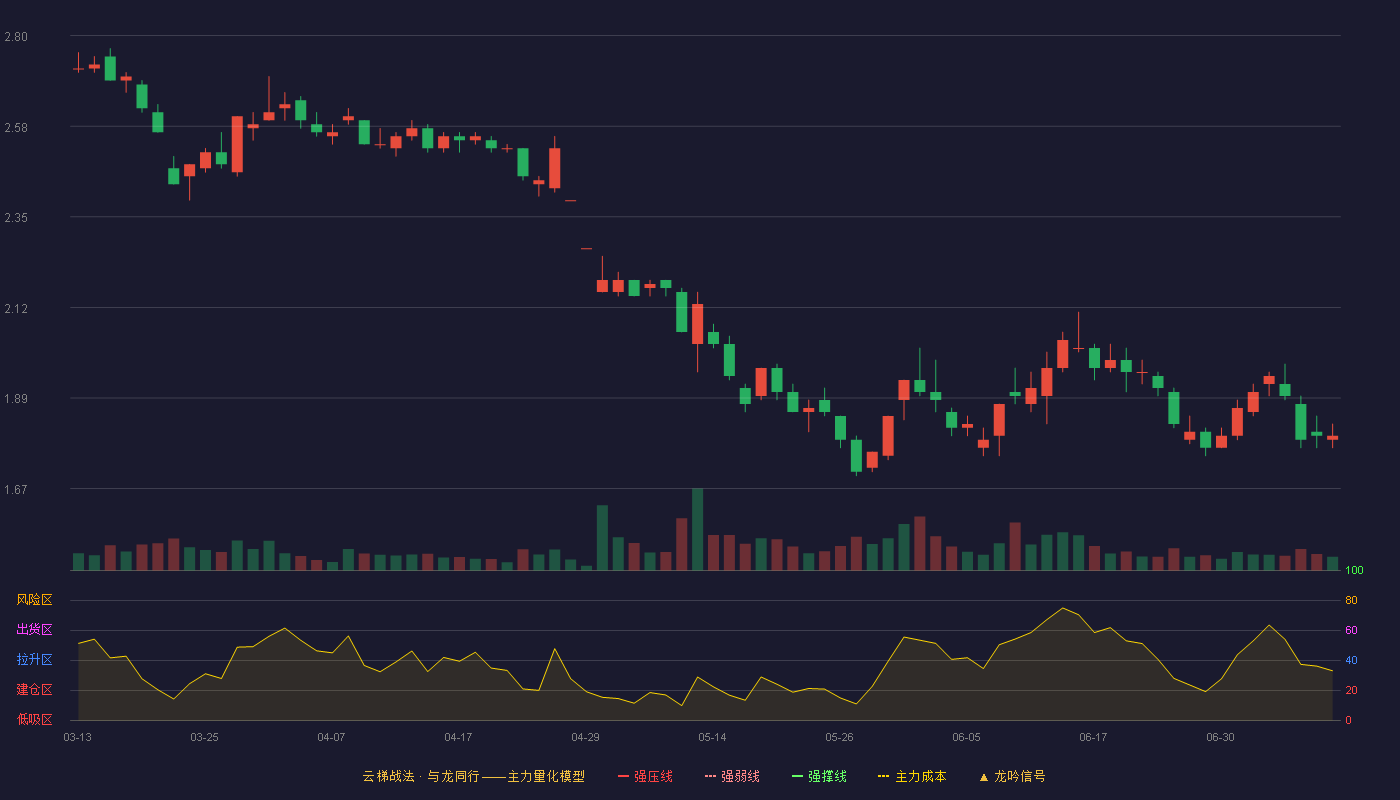This screenshot has width=1400, height=800.
Task: Click the 出货区 zone label
Action: click(34, 630)
